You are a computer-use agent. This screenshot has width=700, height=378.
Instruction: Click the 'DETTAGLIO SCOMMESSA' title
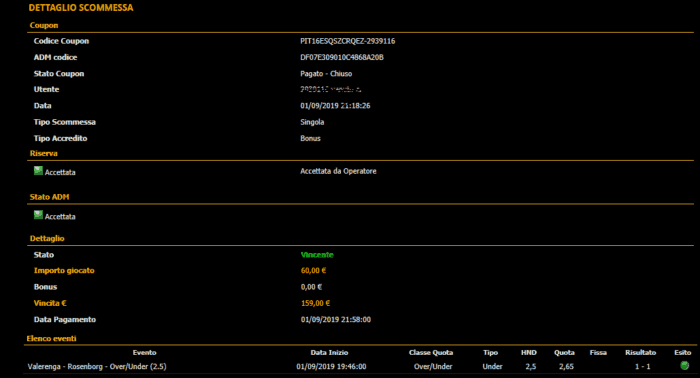coord(81,8)
